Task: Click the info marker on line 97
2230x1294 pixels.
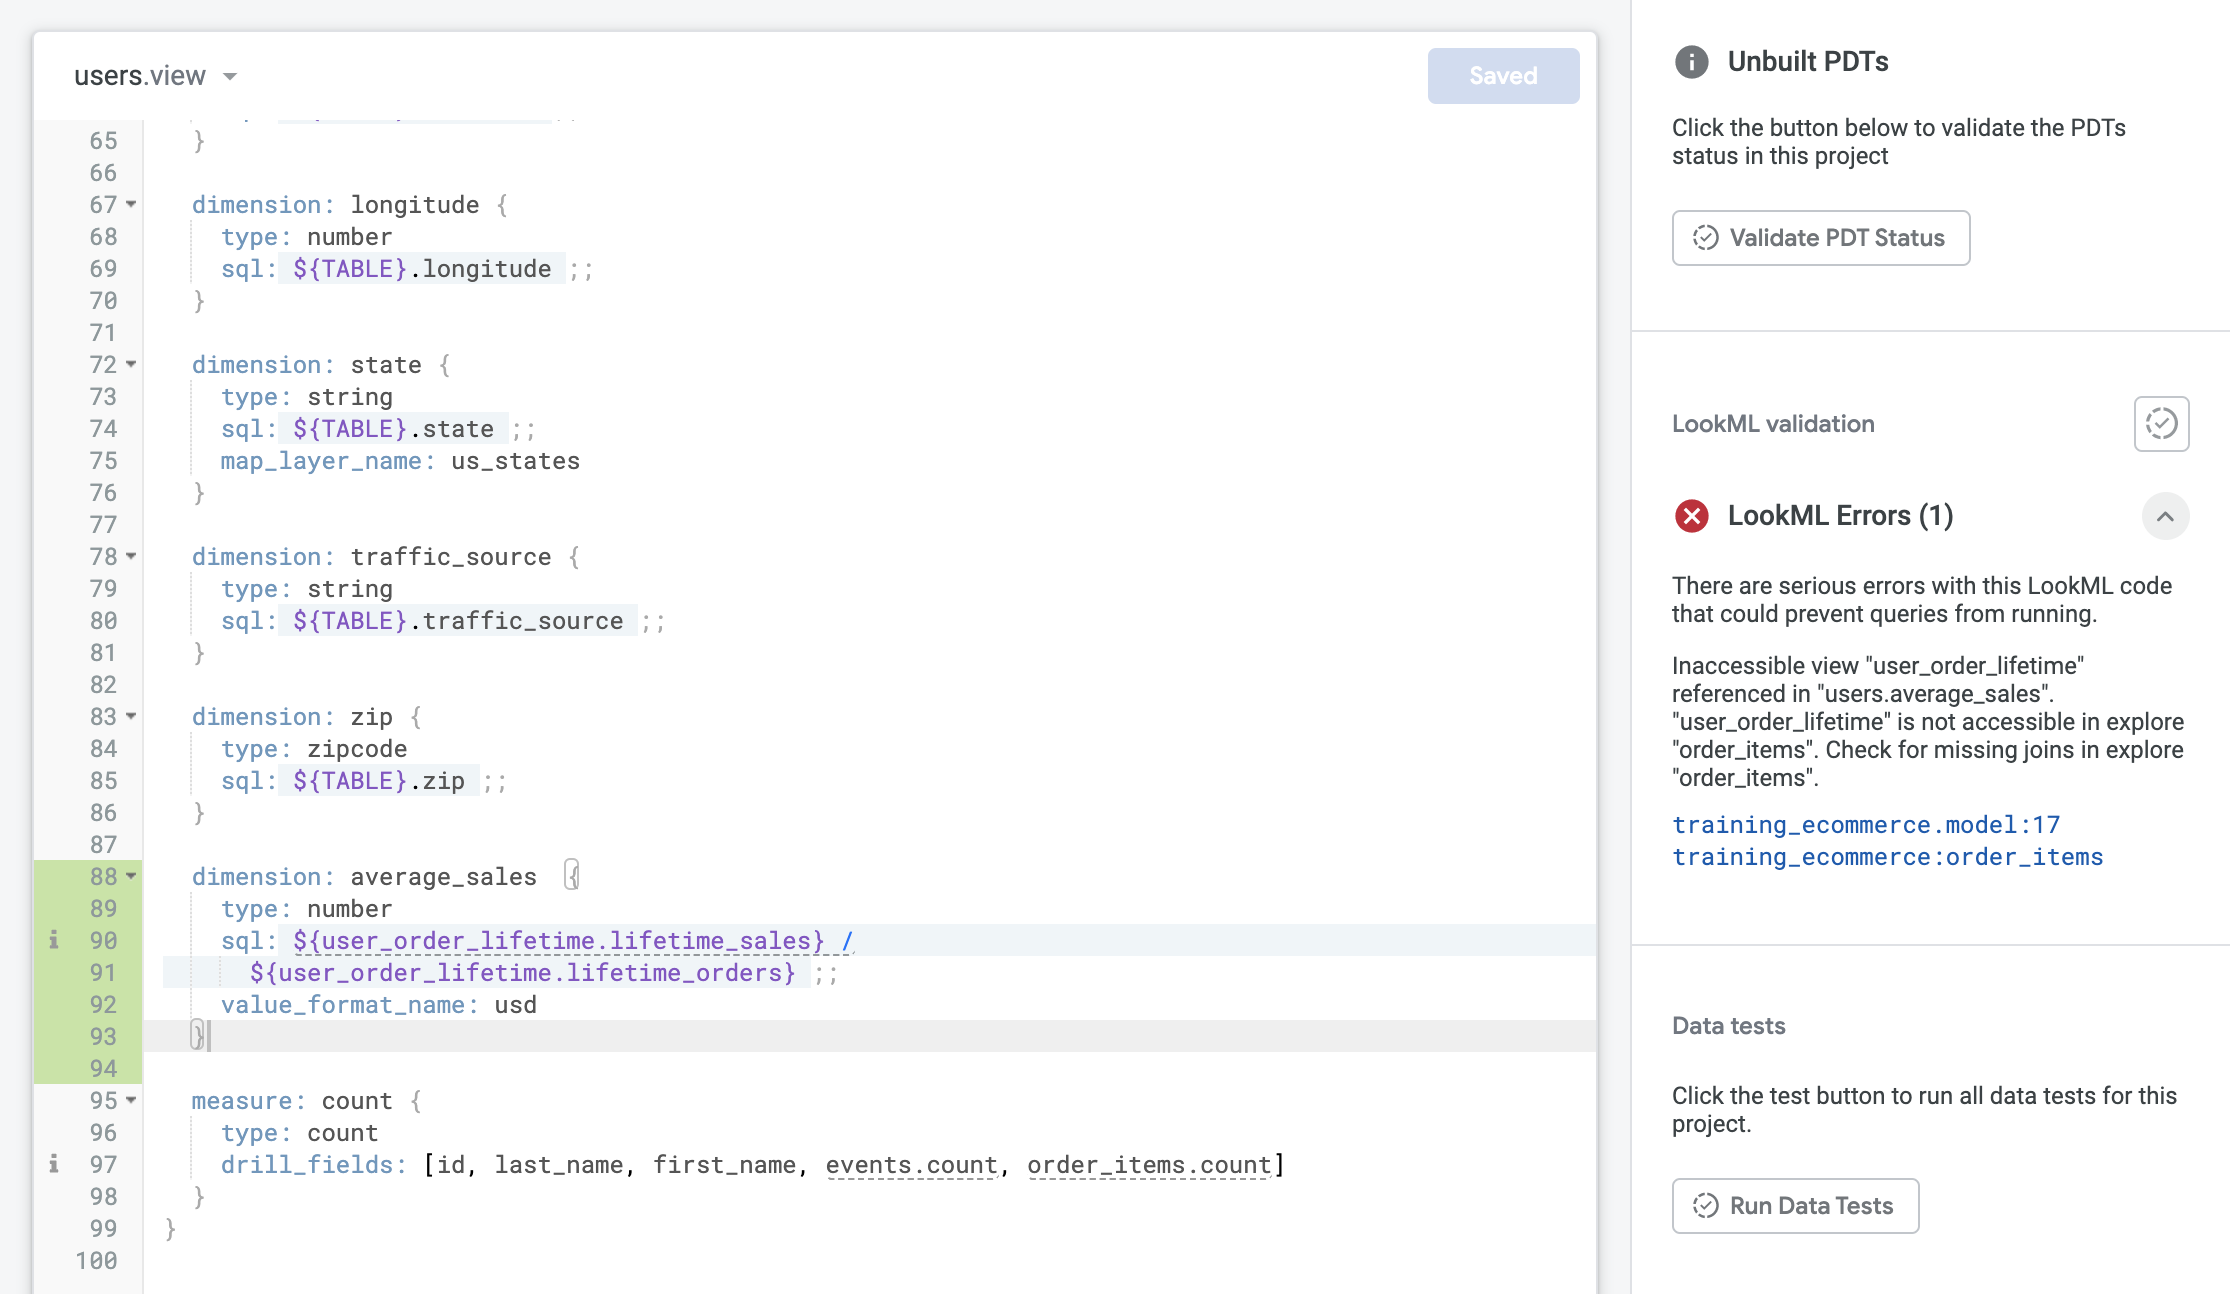Action: coord(54,1164)
